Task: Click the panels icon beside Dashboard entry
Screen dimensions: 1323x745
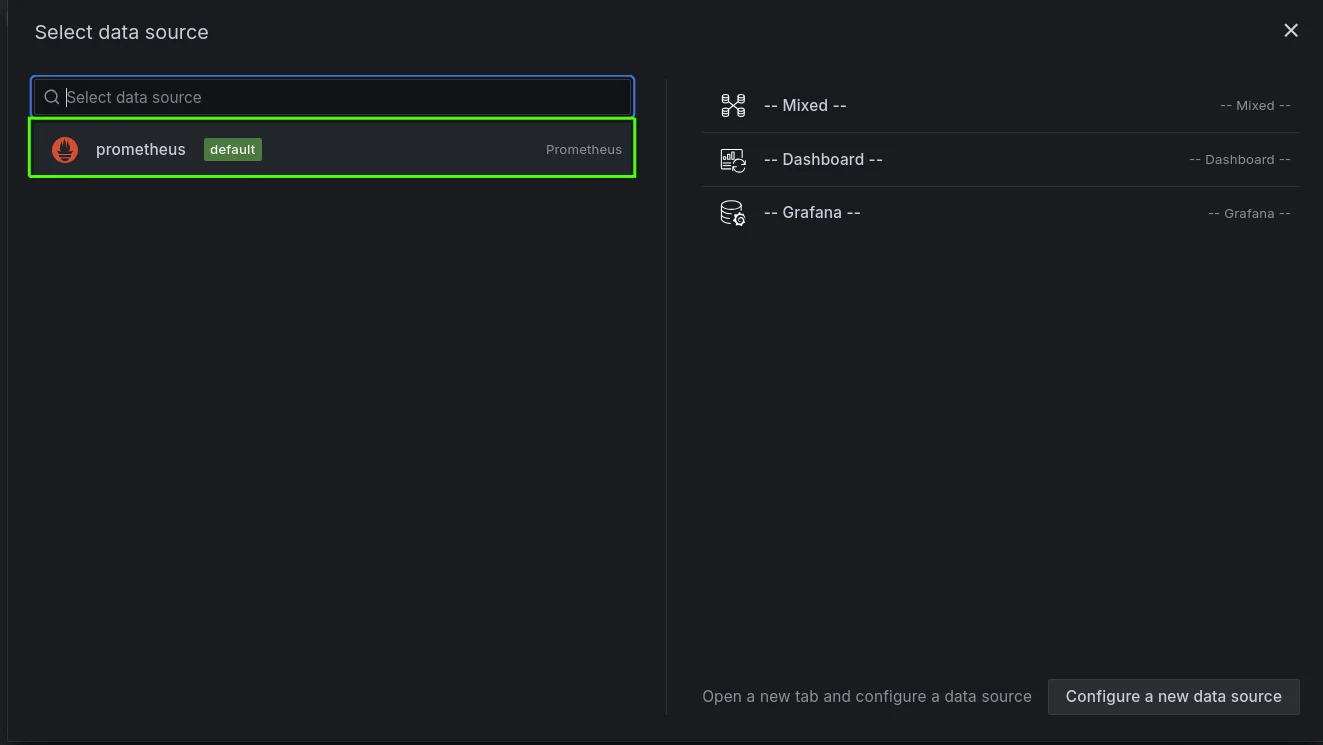Action: pos(733,159)
